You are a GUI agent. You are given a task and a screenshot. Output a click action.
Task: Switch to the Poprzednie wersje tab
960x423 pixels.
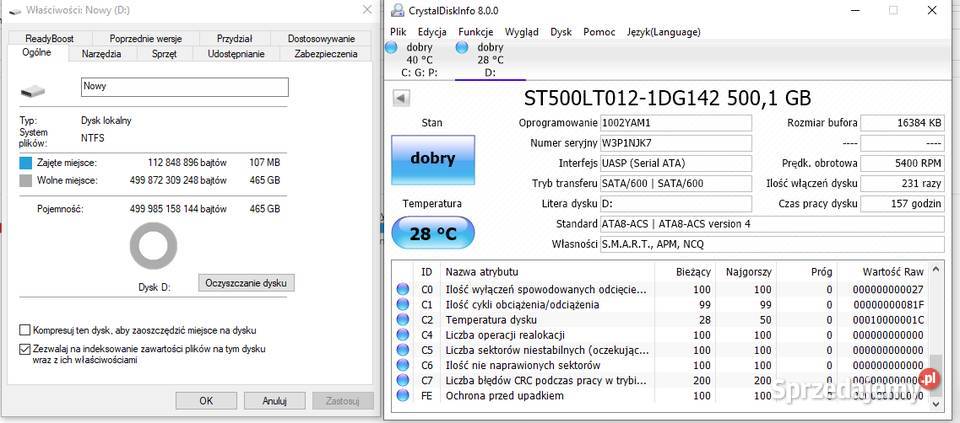pyautogui.click(x=146, y=39)
